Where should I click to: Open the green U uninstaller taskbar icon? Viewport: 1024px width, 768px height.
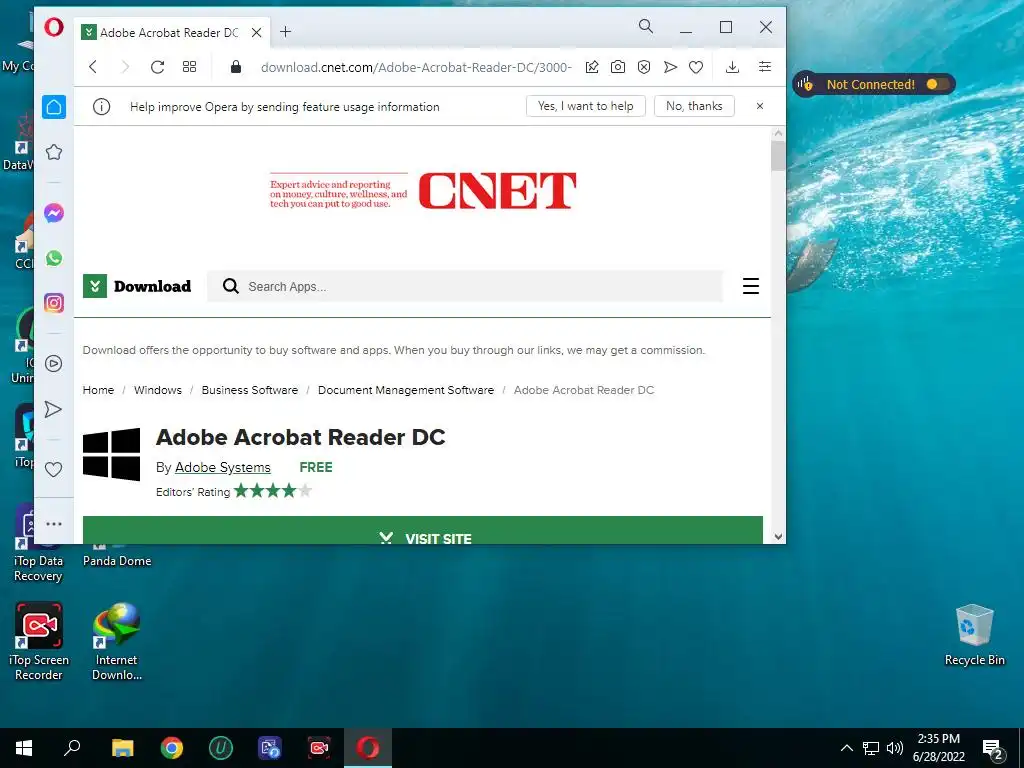tap(221, 748)
